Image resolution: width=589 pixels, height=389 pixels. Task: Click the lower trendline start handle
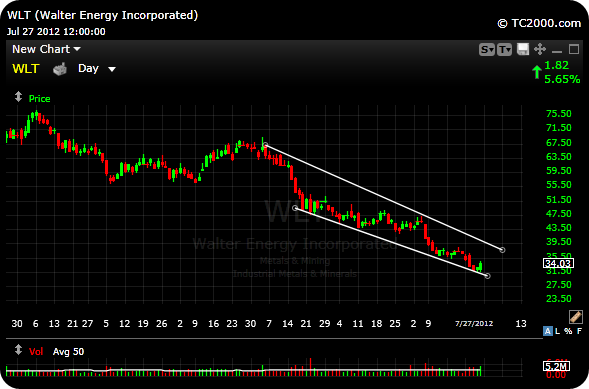point(295,208)
